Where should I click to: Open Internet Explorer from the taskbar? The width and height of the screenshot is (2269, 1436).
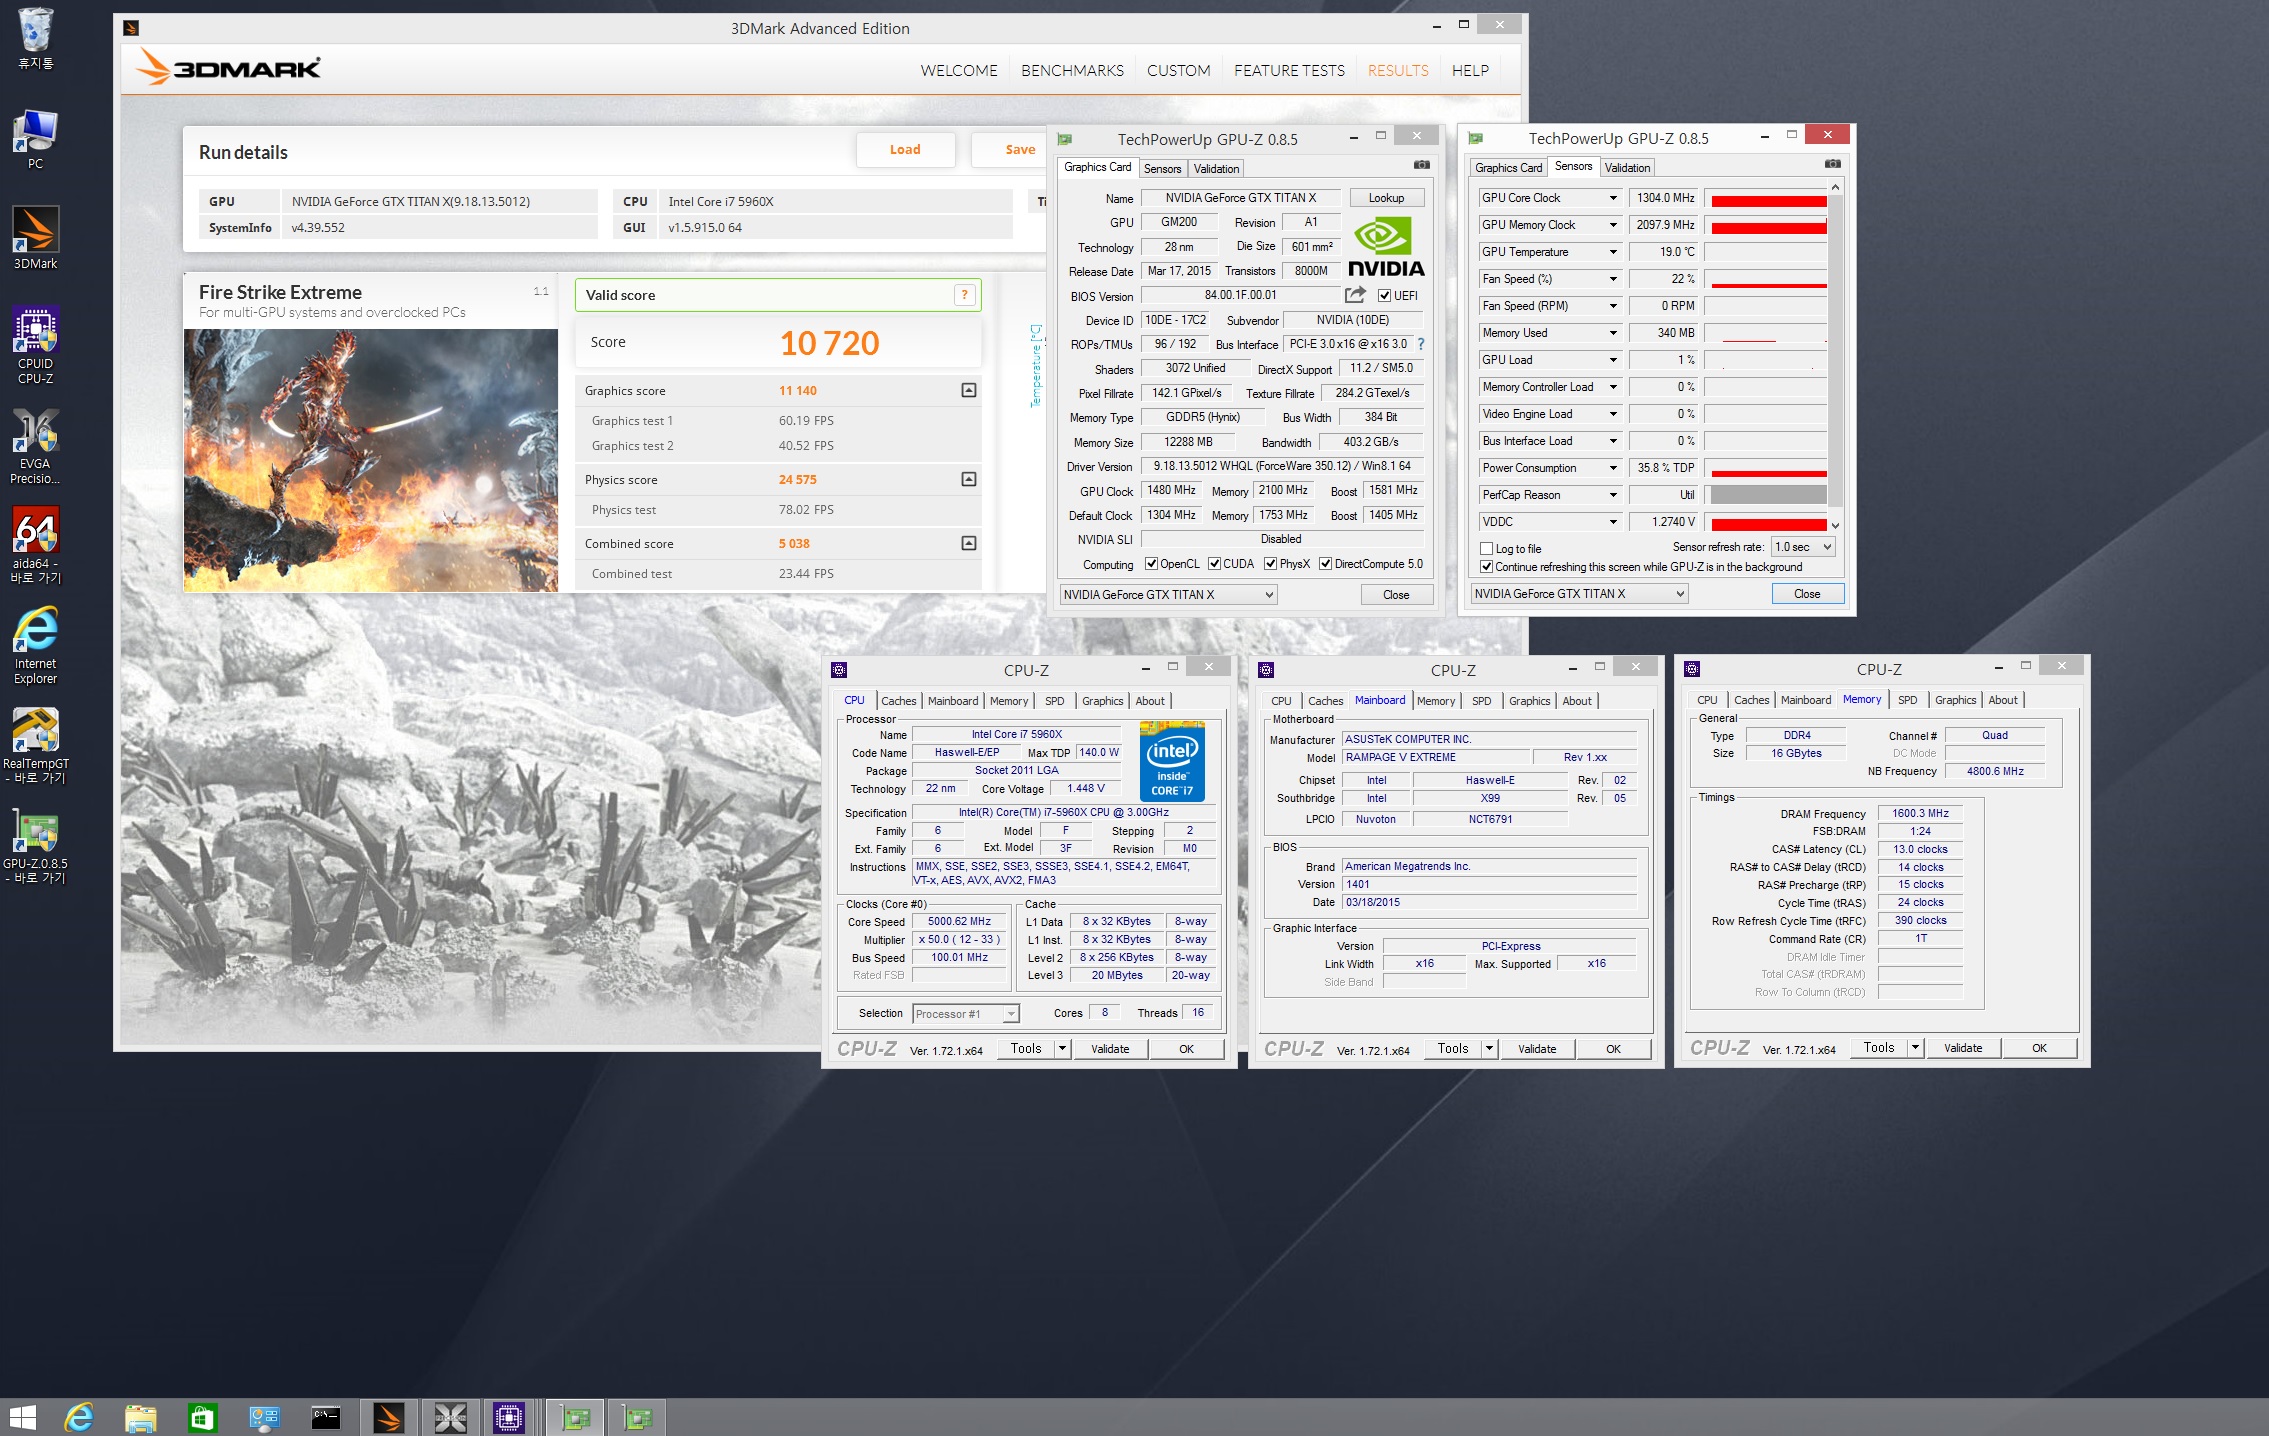[x=79, y=1417]
